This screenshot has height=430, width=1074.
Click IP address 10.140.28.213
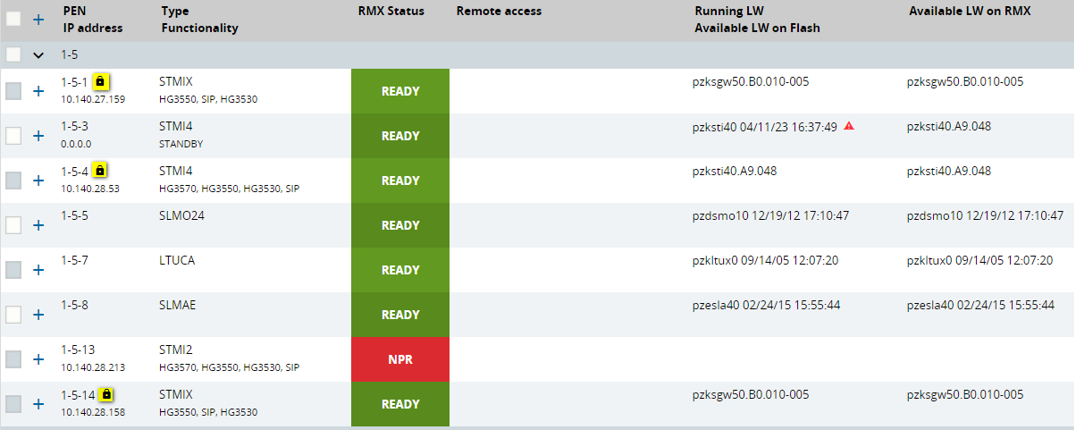(93, 367)
